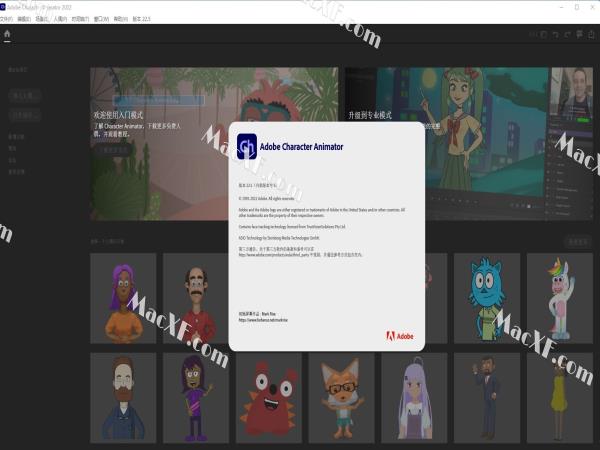The height and width of the screenshot is (450, 600).
Task: Click the speech-bubble icon in the top-right toolbar
Action: [579, 34]
